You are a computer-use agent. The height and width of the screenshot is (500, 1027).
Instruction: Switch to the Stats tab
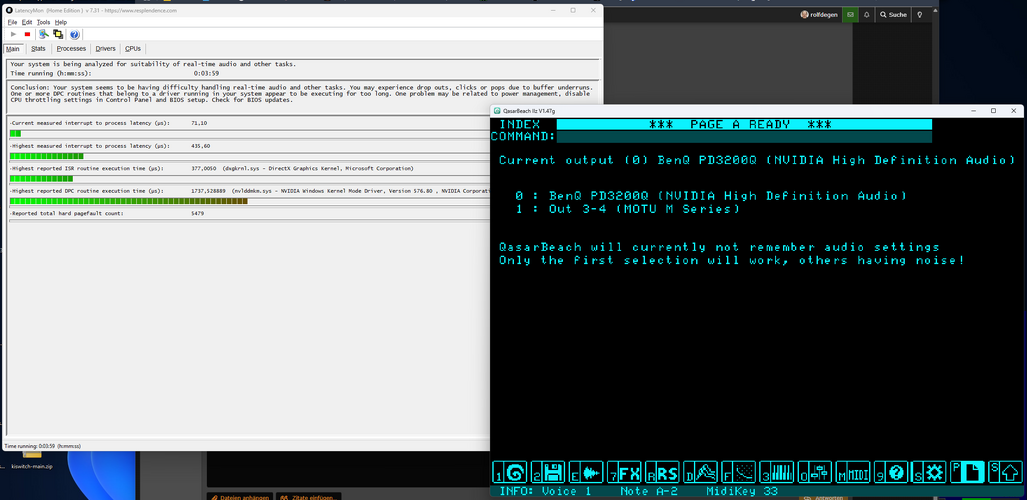click(x=39, y=48)
